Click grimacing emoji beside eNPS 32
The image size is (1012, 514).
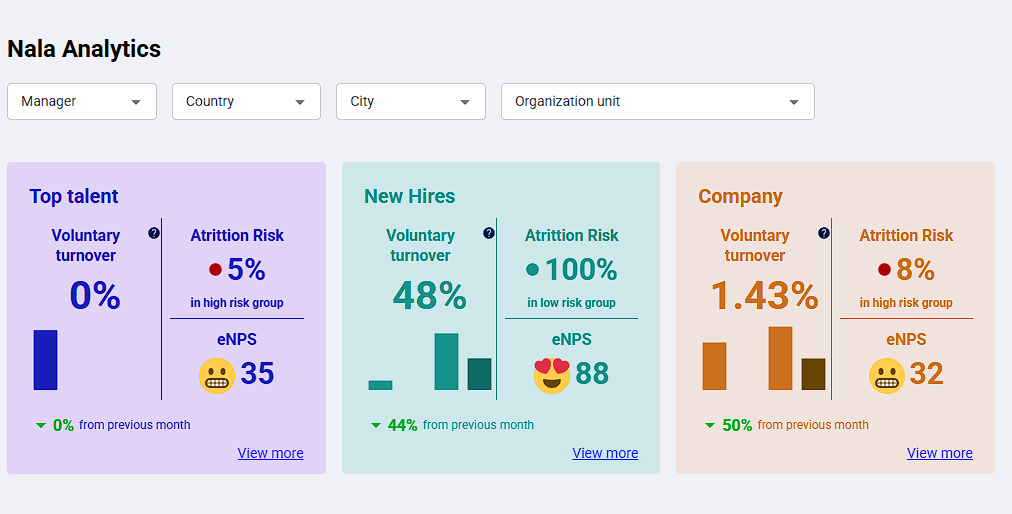886,375
